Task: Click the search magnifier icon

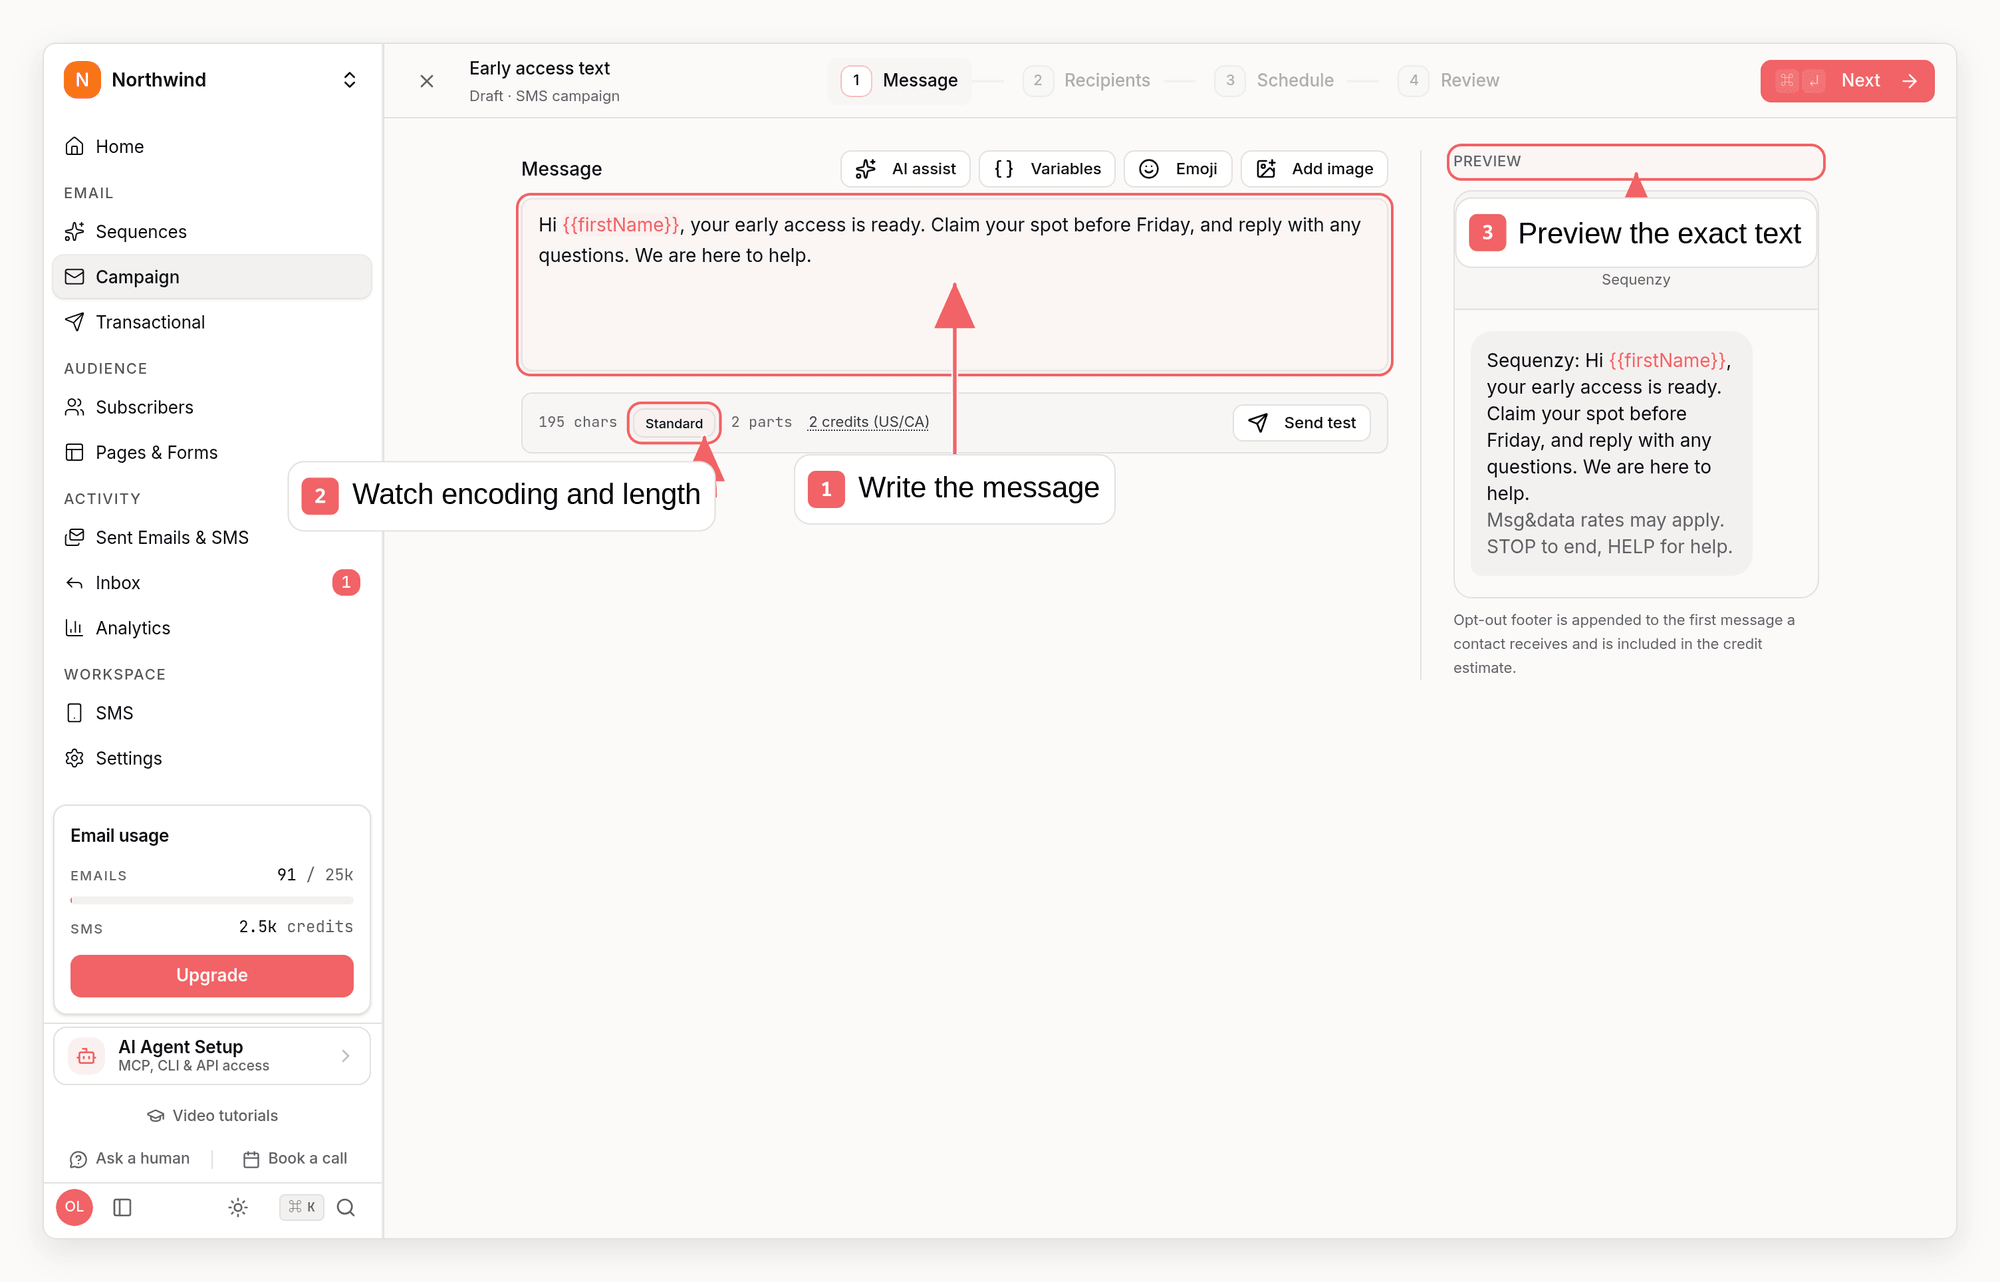Action: coord(346,1207)
